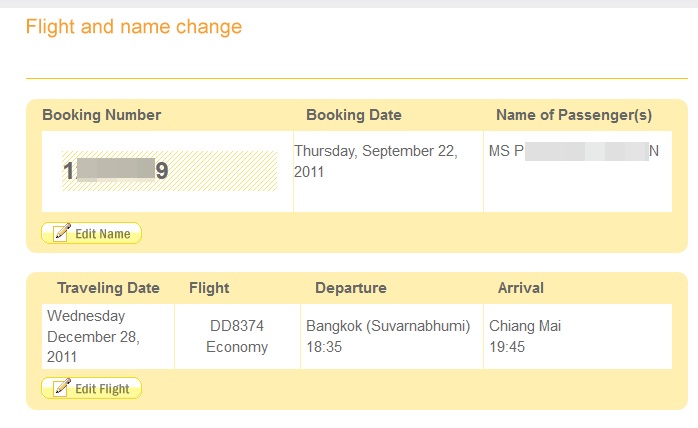This screenshot has height=428, width=698.
Task: Click the Economy class text
Action: 237,347
